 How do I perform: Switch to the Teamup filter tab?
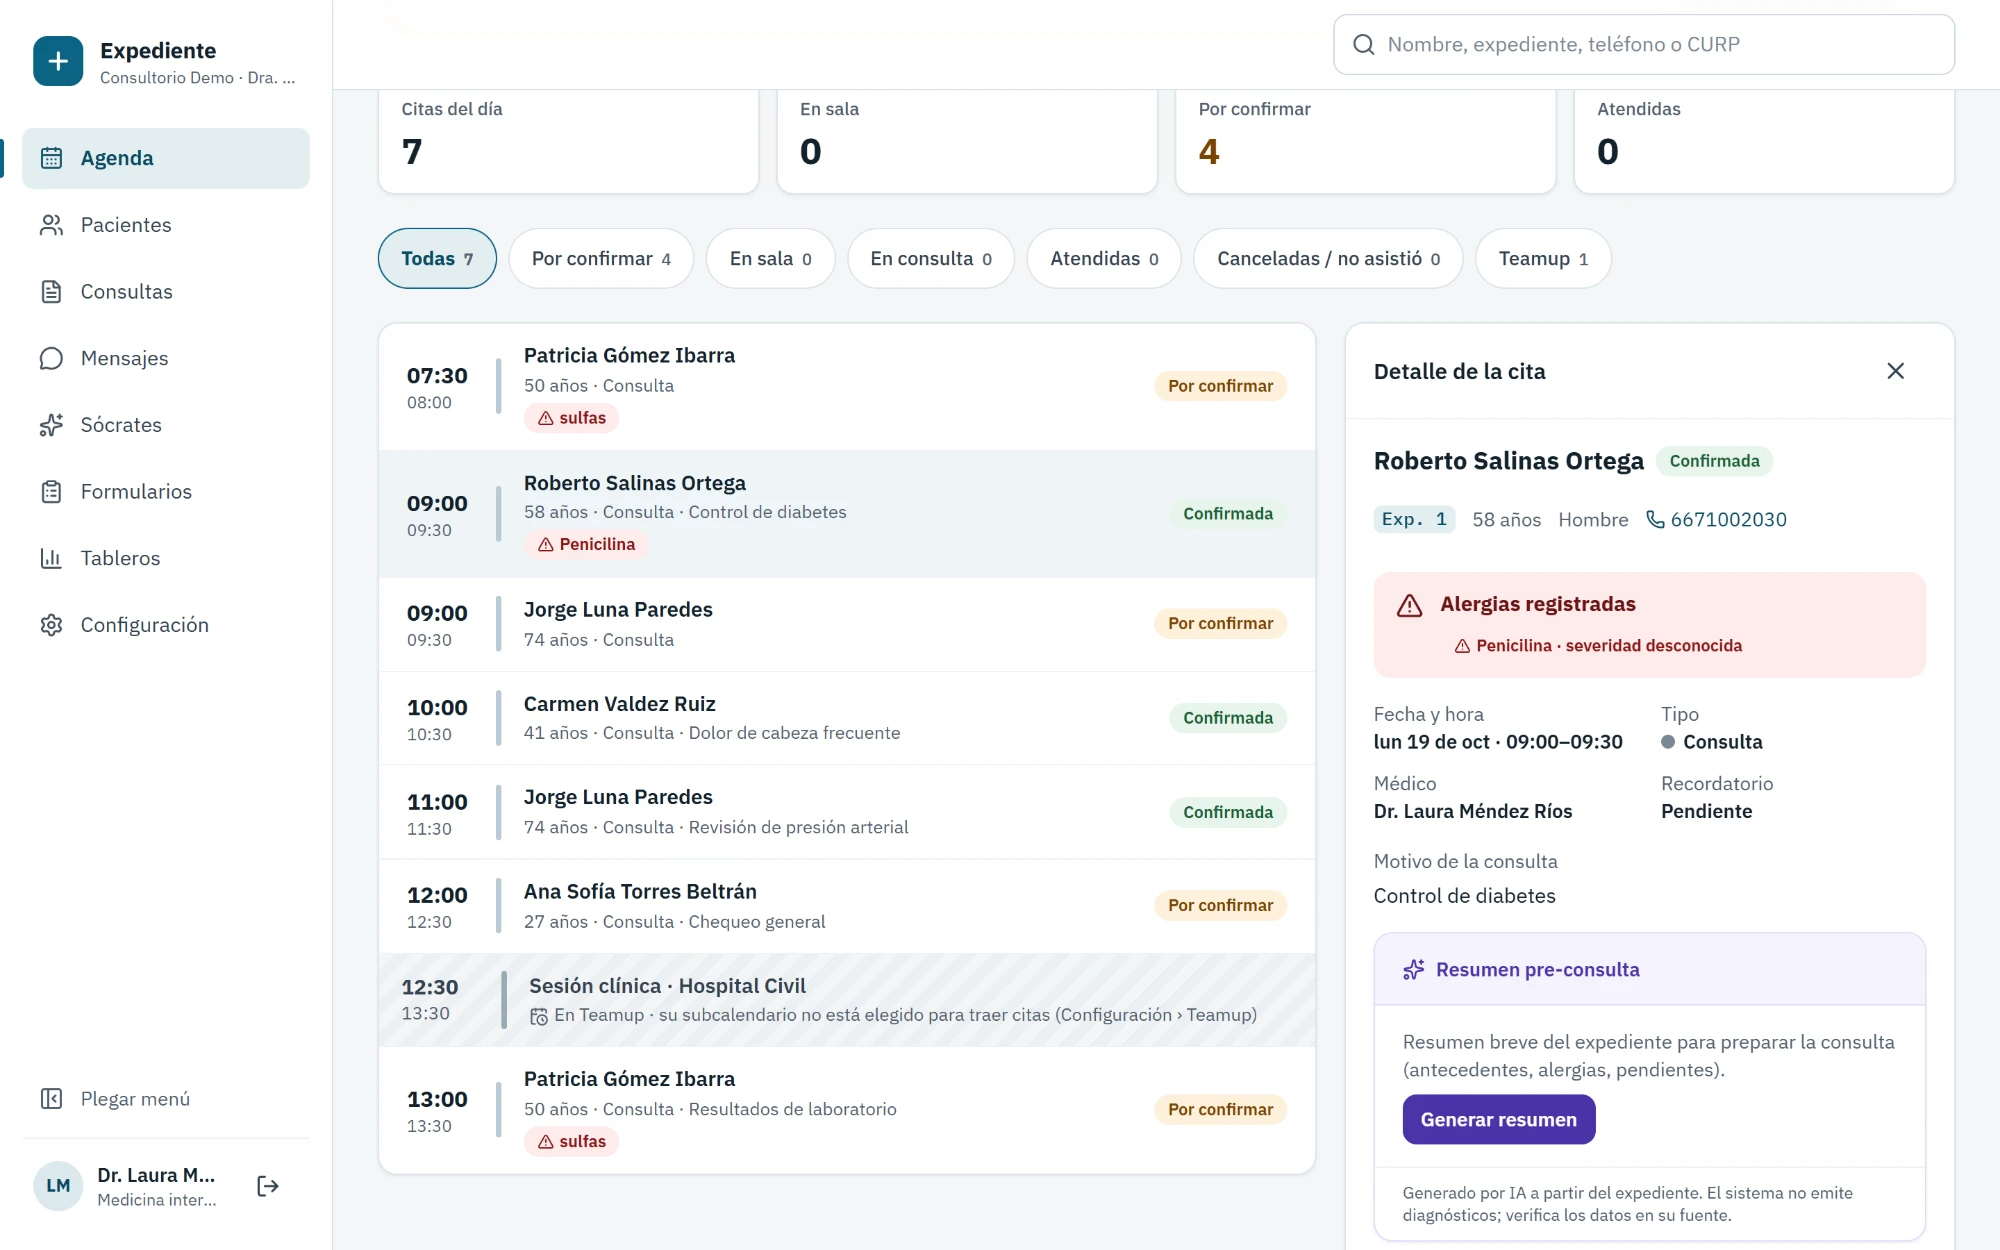[1543, 259]
